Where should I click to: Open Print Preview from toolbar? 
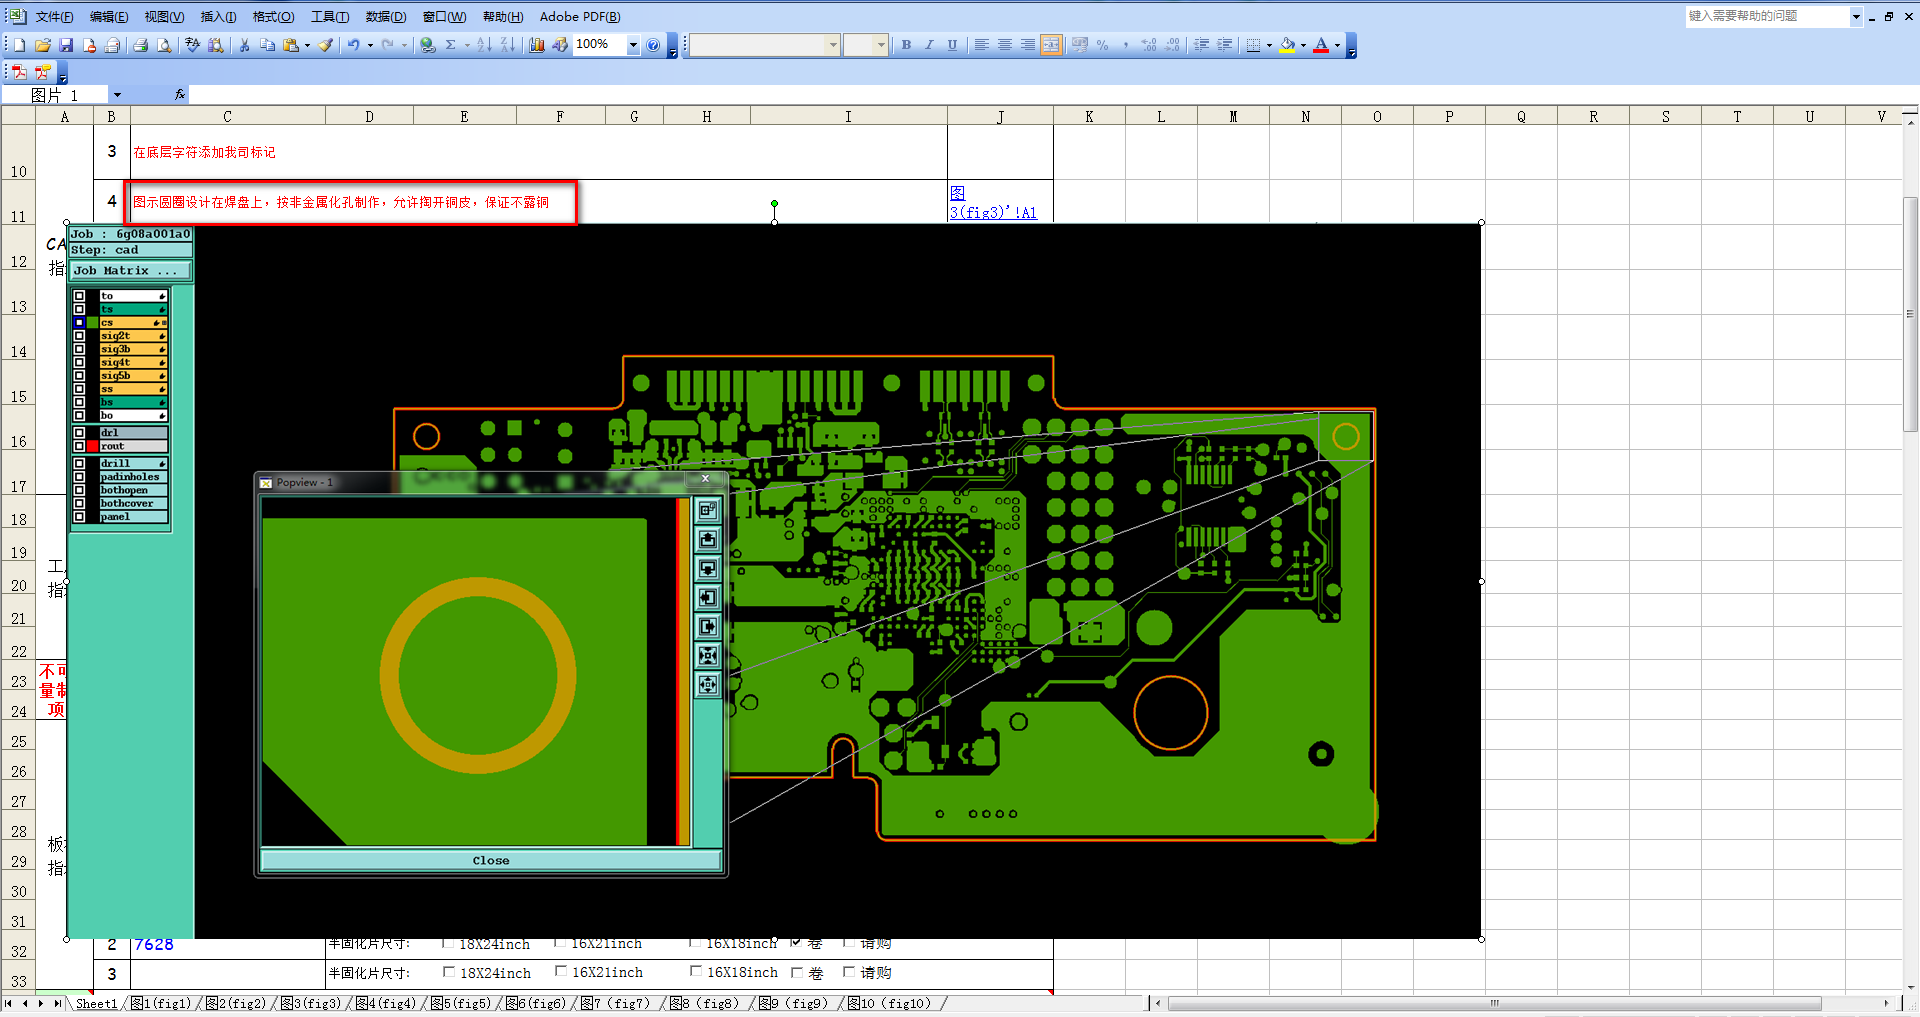tap(164, 45)
